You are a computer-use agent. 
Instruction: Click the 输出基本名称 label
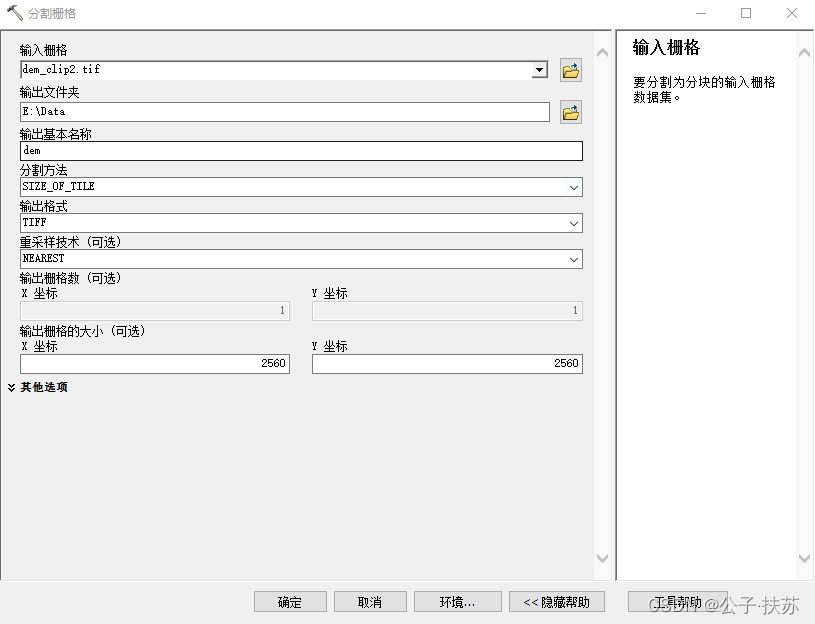click(x=56, y=134)
